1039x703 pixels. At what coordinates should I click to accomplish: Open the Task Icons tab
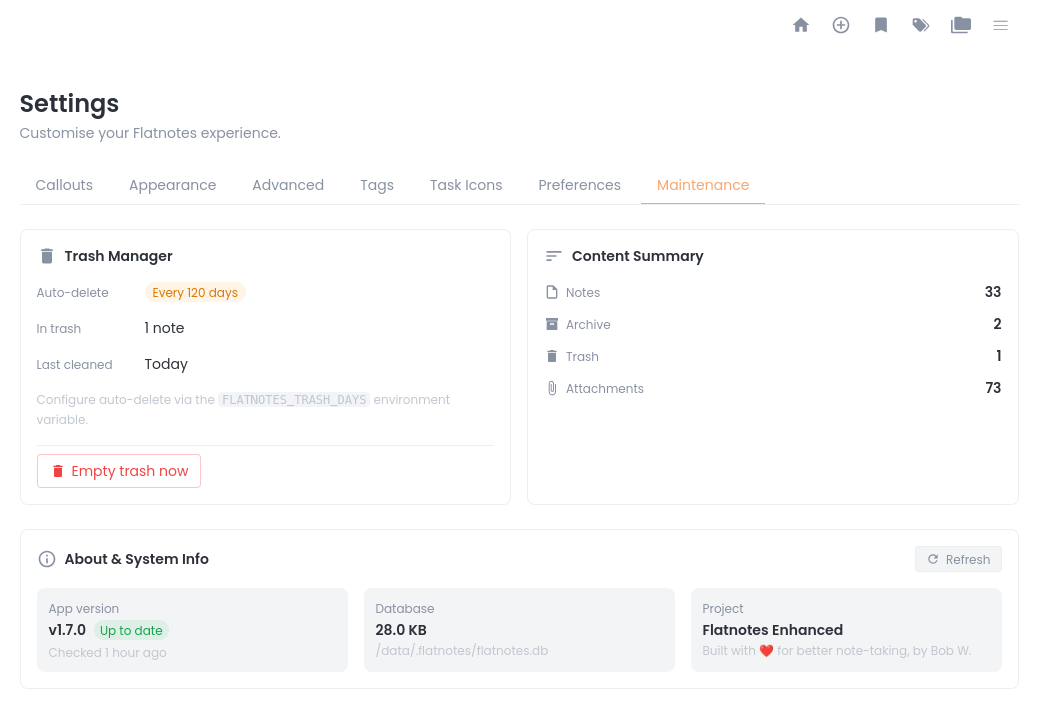[466, 185]
